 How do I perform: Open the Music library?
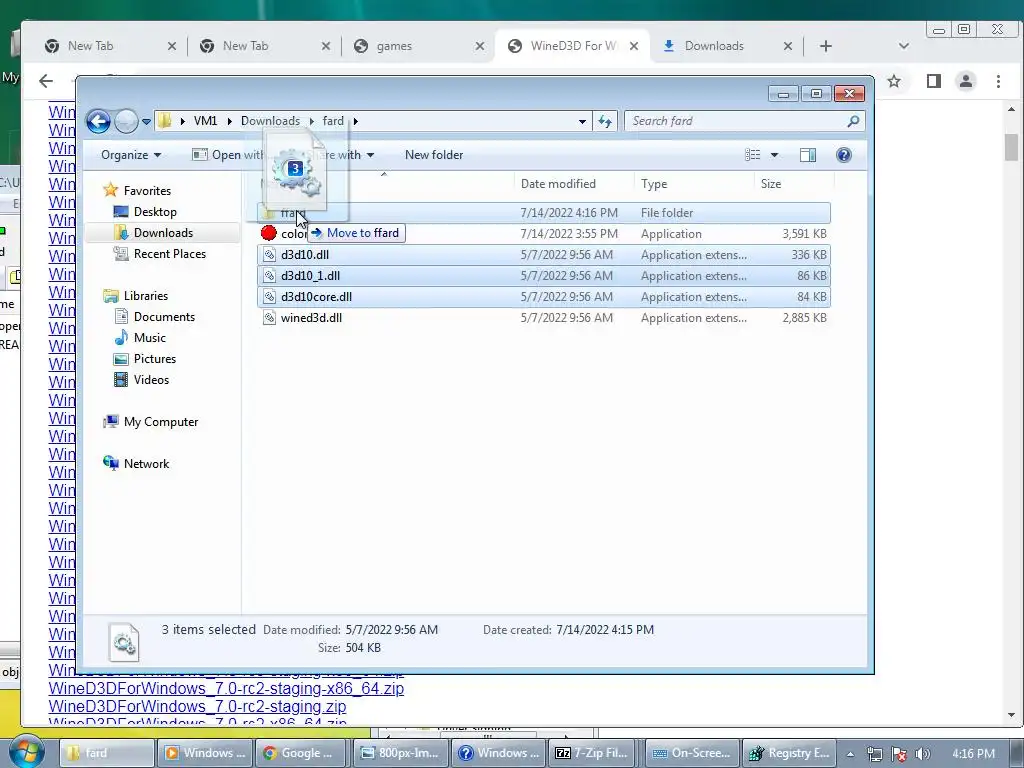point(150,337)
